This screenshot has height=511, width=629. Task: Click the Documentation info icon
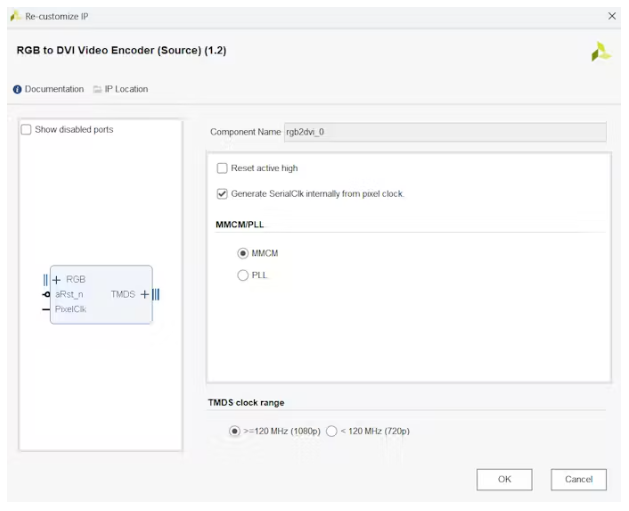point(17,89)
